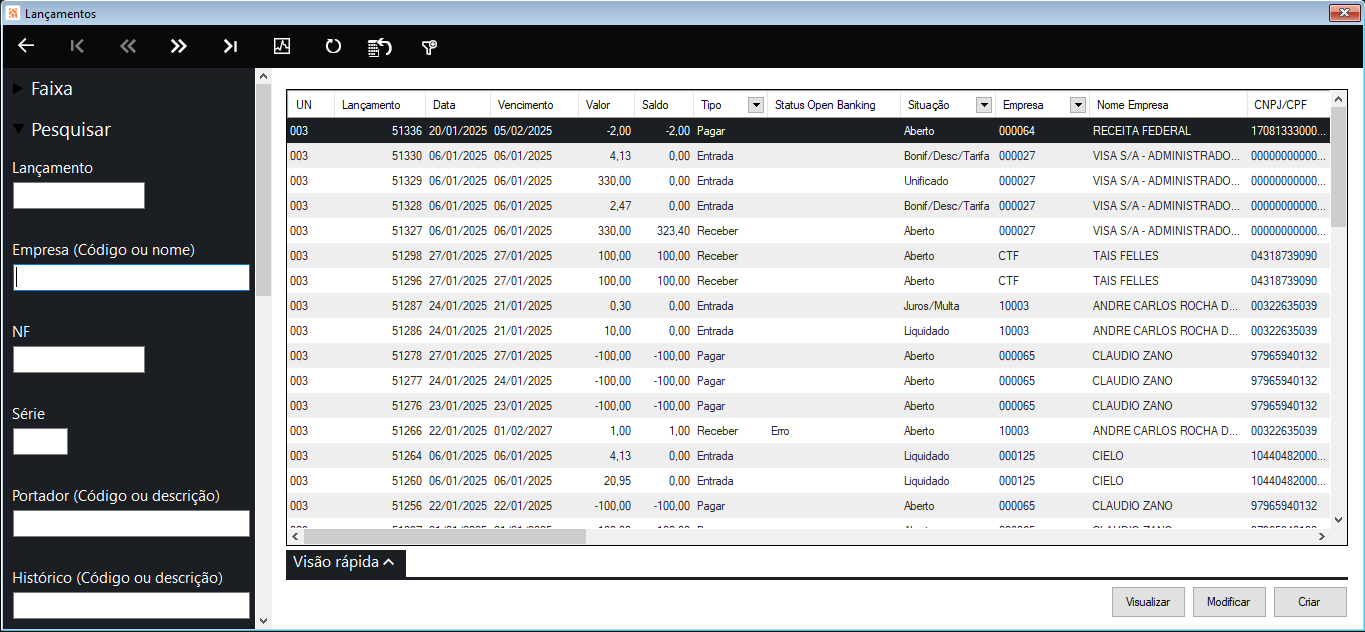Open the chart view icon
This screenshot has width=1365, height=632.
pyautogui.click(x=282, y=46)
